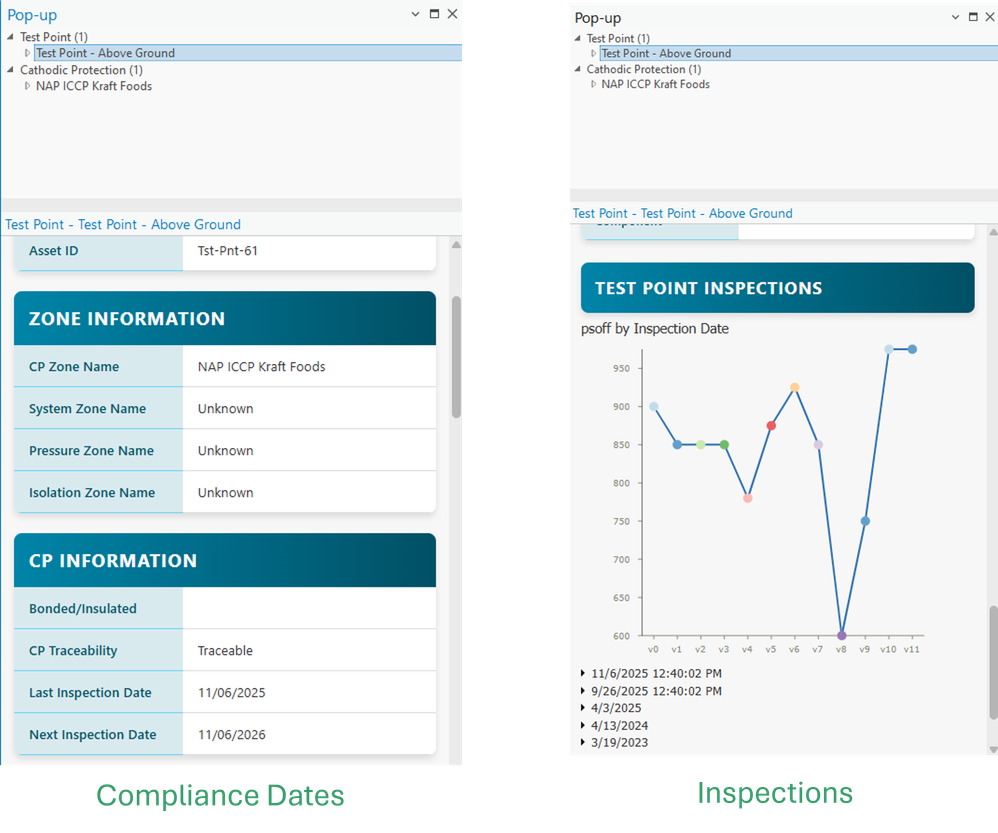Select NAP ICCP Kraft Foods row in right pane
The image size is (998, 833).
(656, 84)
